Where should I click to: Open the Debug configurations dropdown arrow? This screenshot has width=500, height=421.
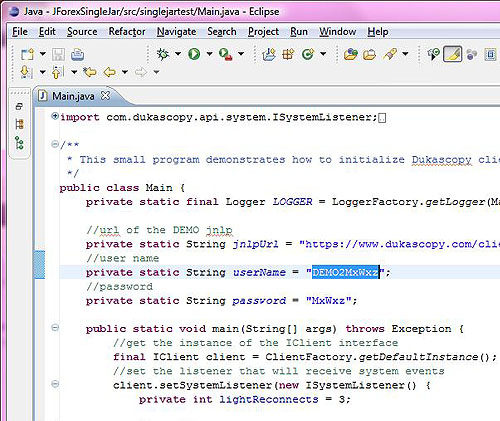[178, 54]
